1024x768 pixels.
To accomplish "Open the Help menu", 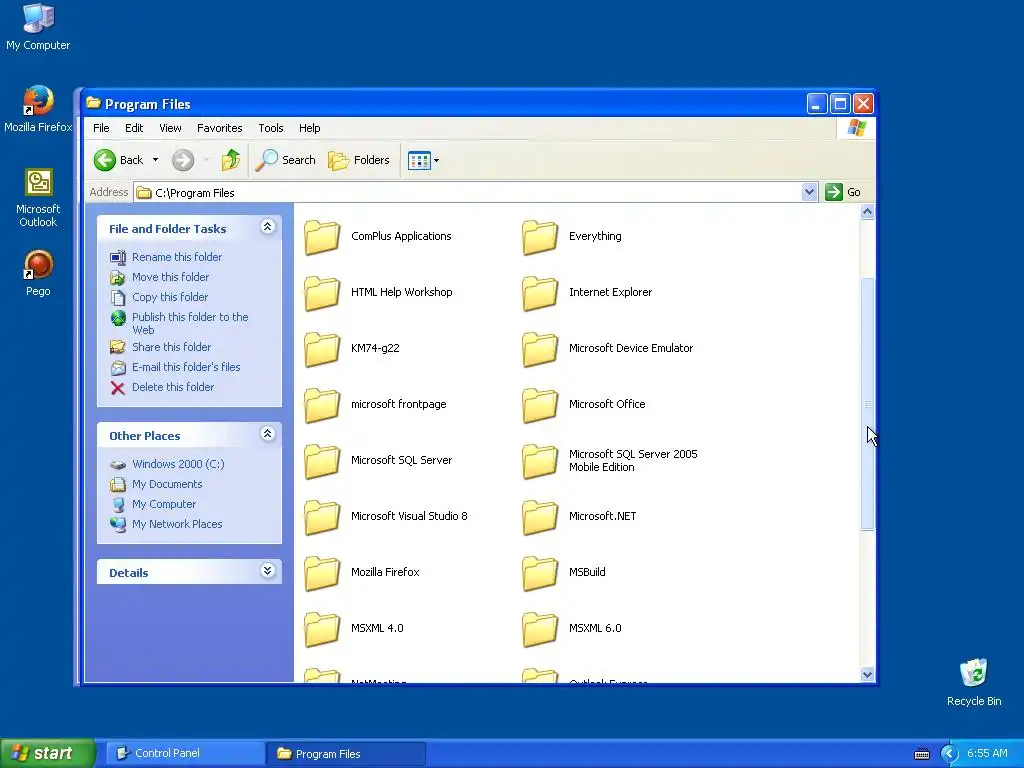I will click(x=310, y=128).
